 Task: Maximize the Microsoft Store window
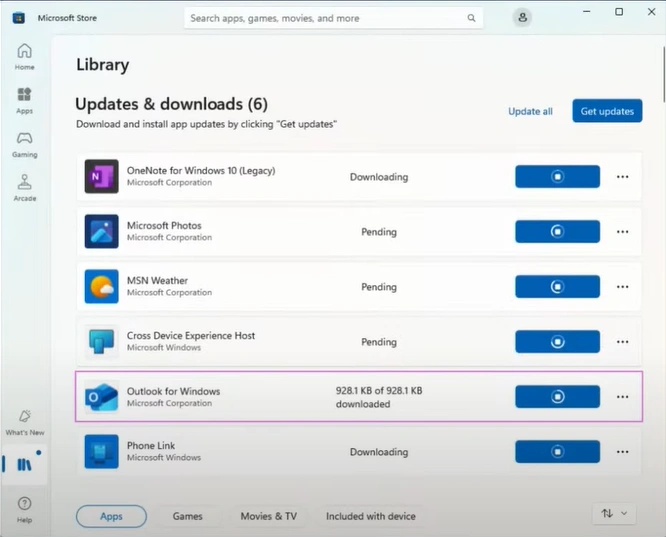[619, 12]
